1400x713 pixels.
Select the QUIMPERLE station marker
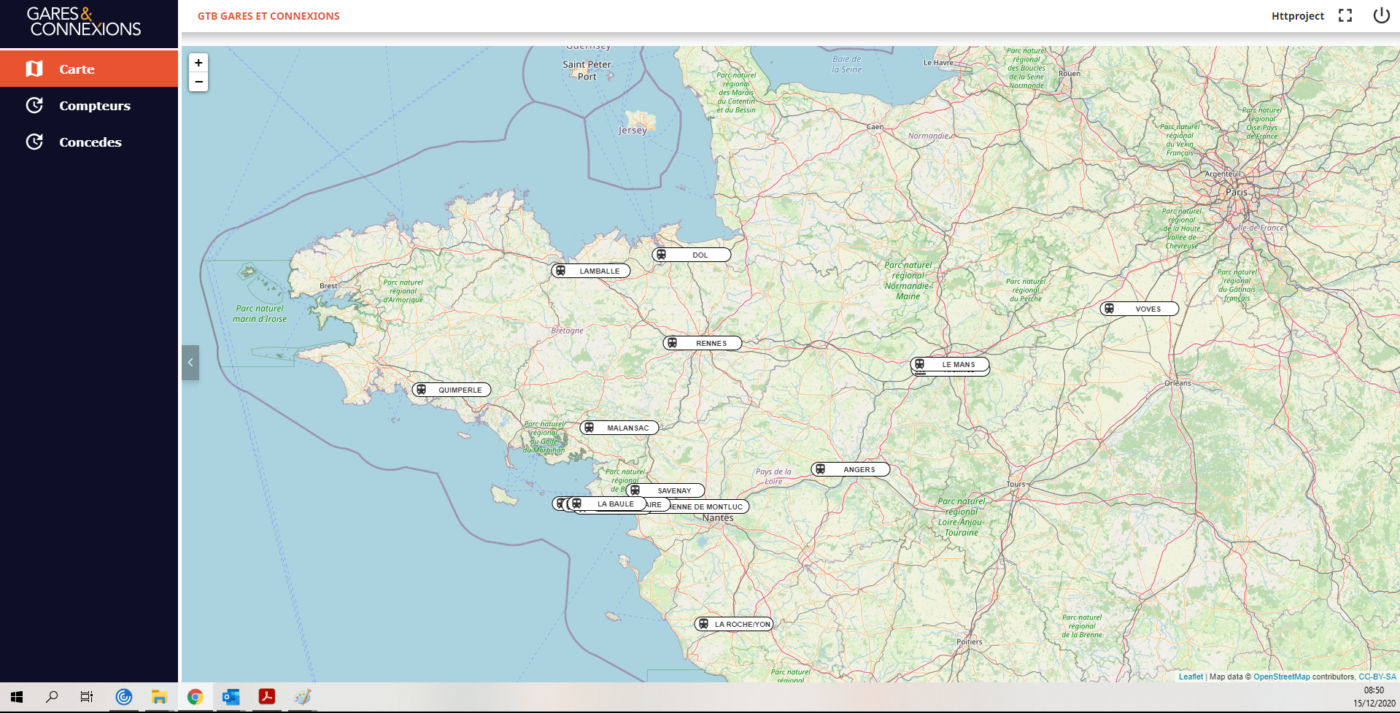coord(451,390)
